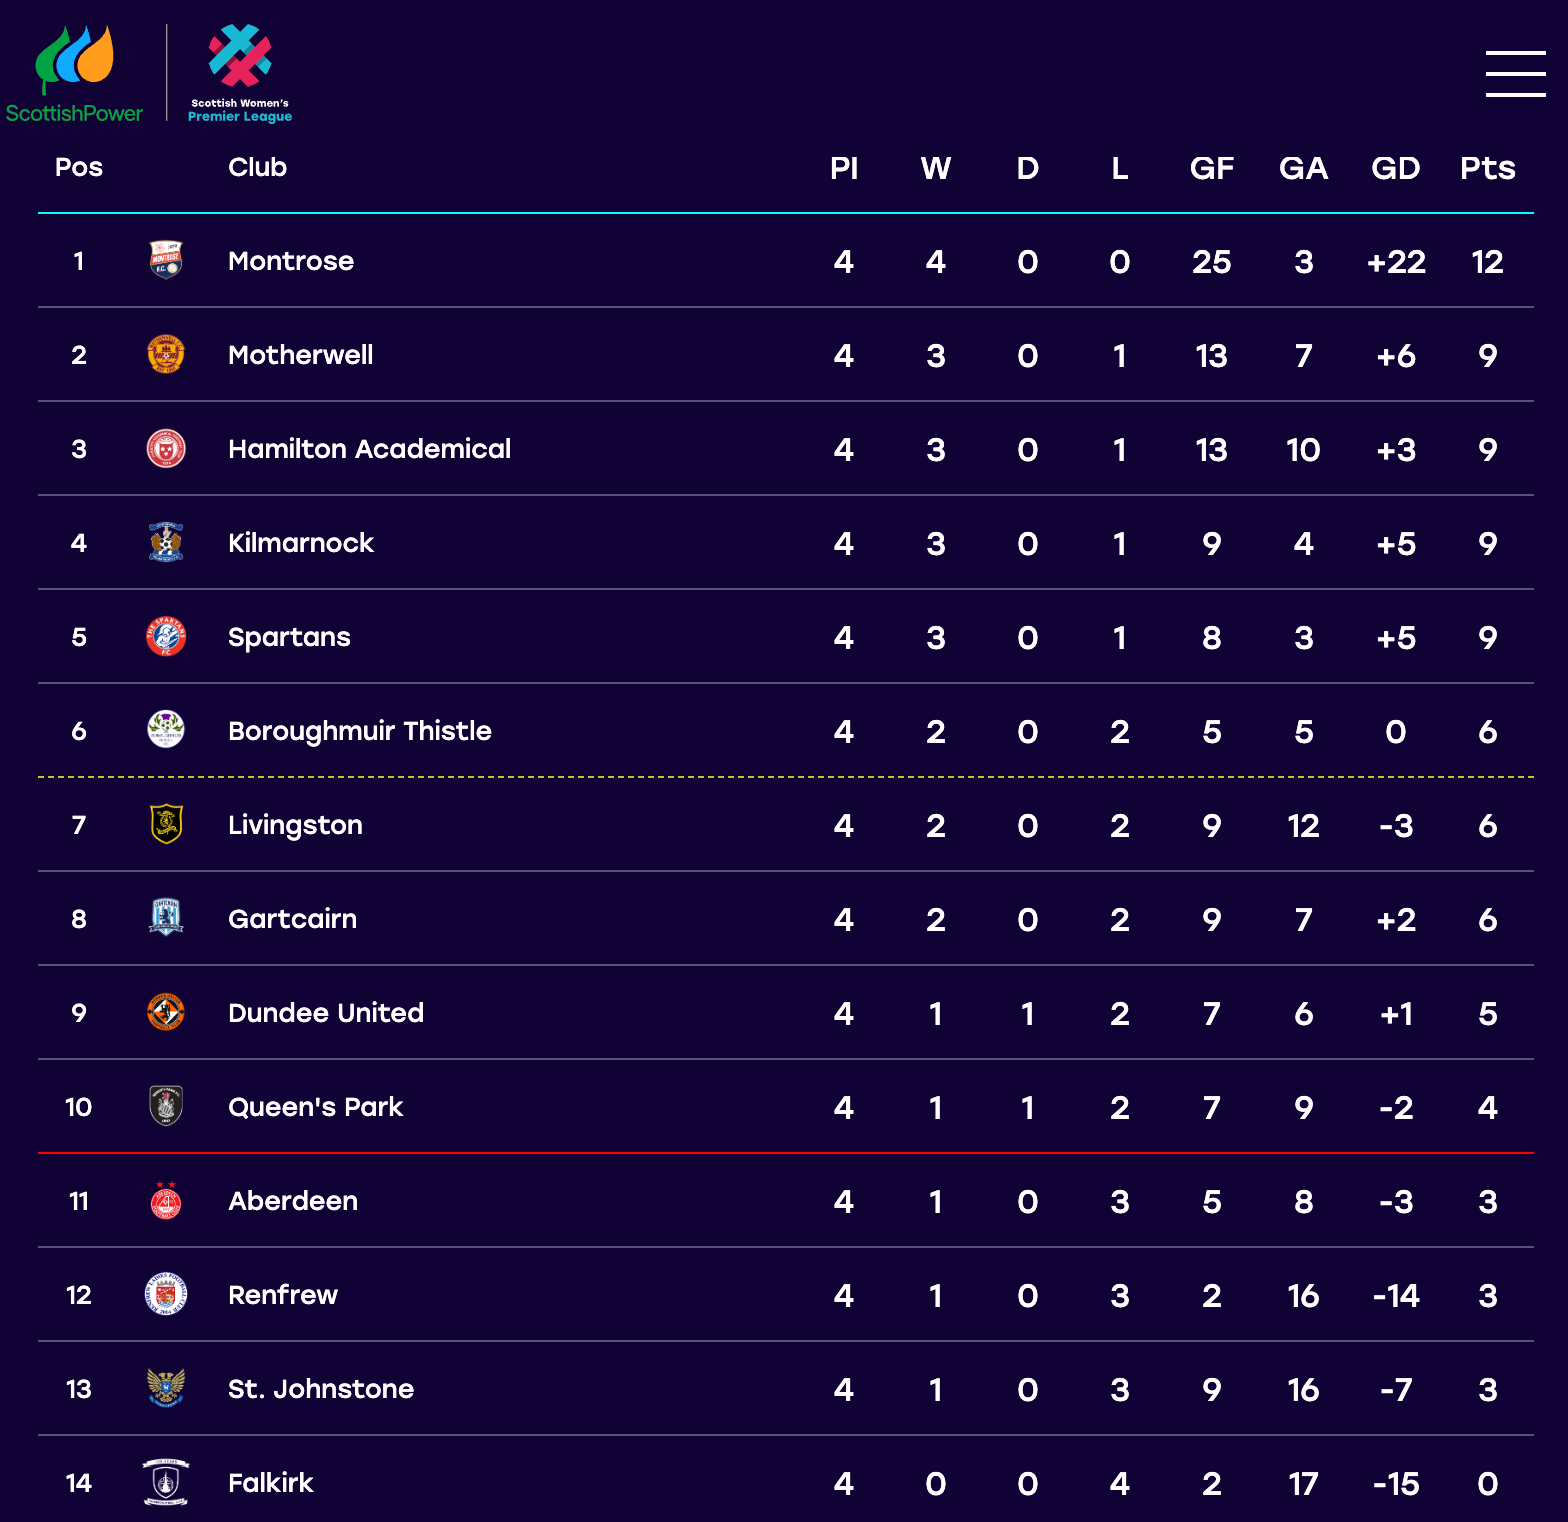Screen dimensions: 1568x1522
Task: Click the Dundee United badge
Action: (x=166, y=1012)
